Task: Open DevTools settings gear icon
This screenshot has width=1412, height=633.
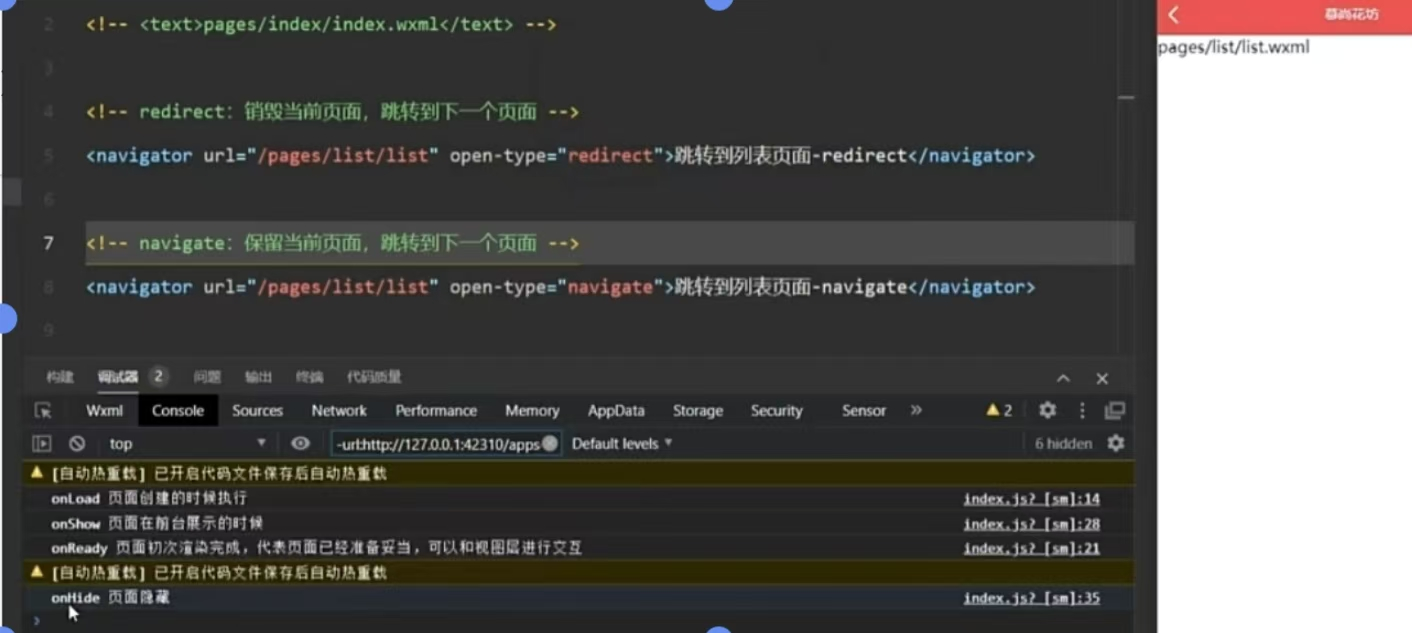Action: coord(1047,411)
